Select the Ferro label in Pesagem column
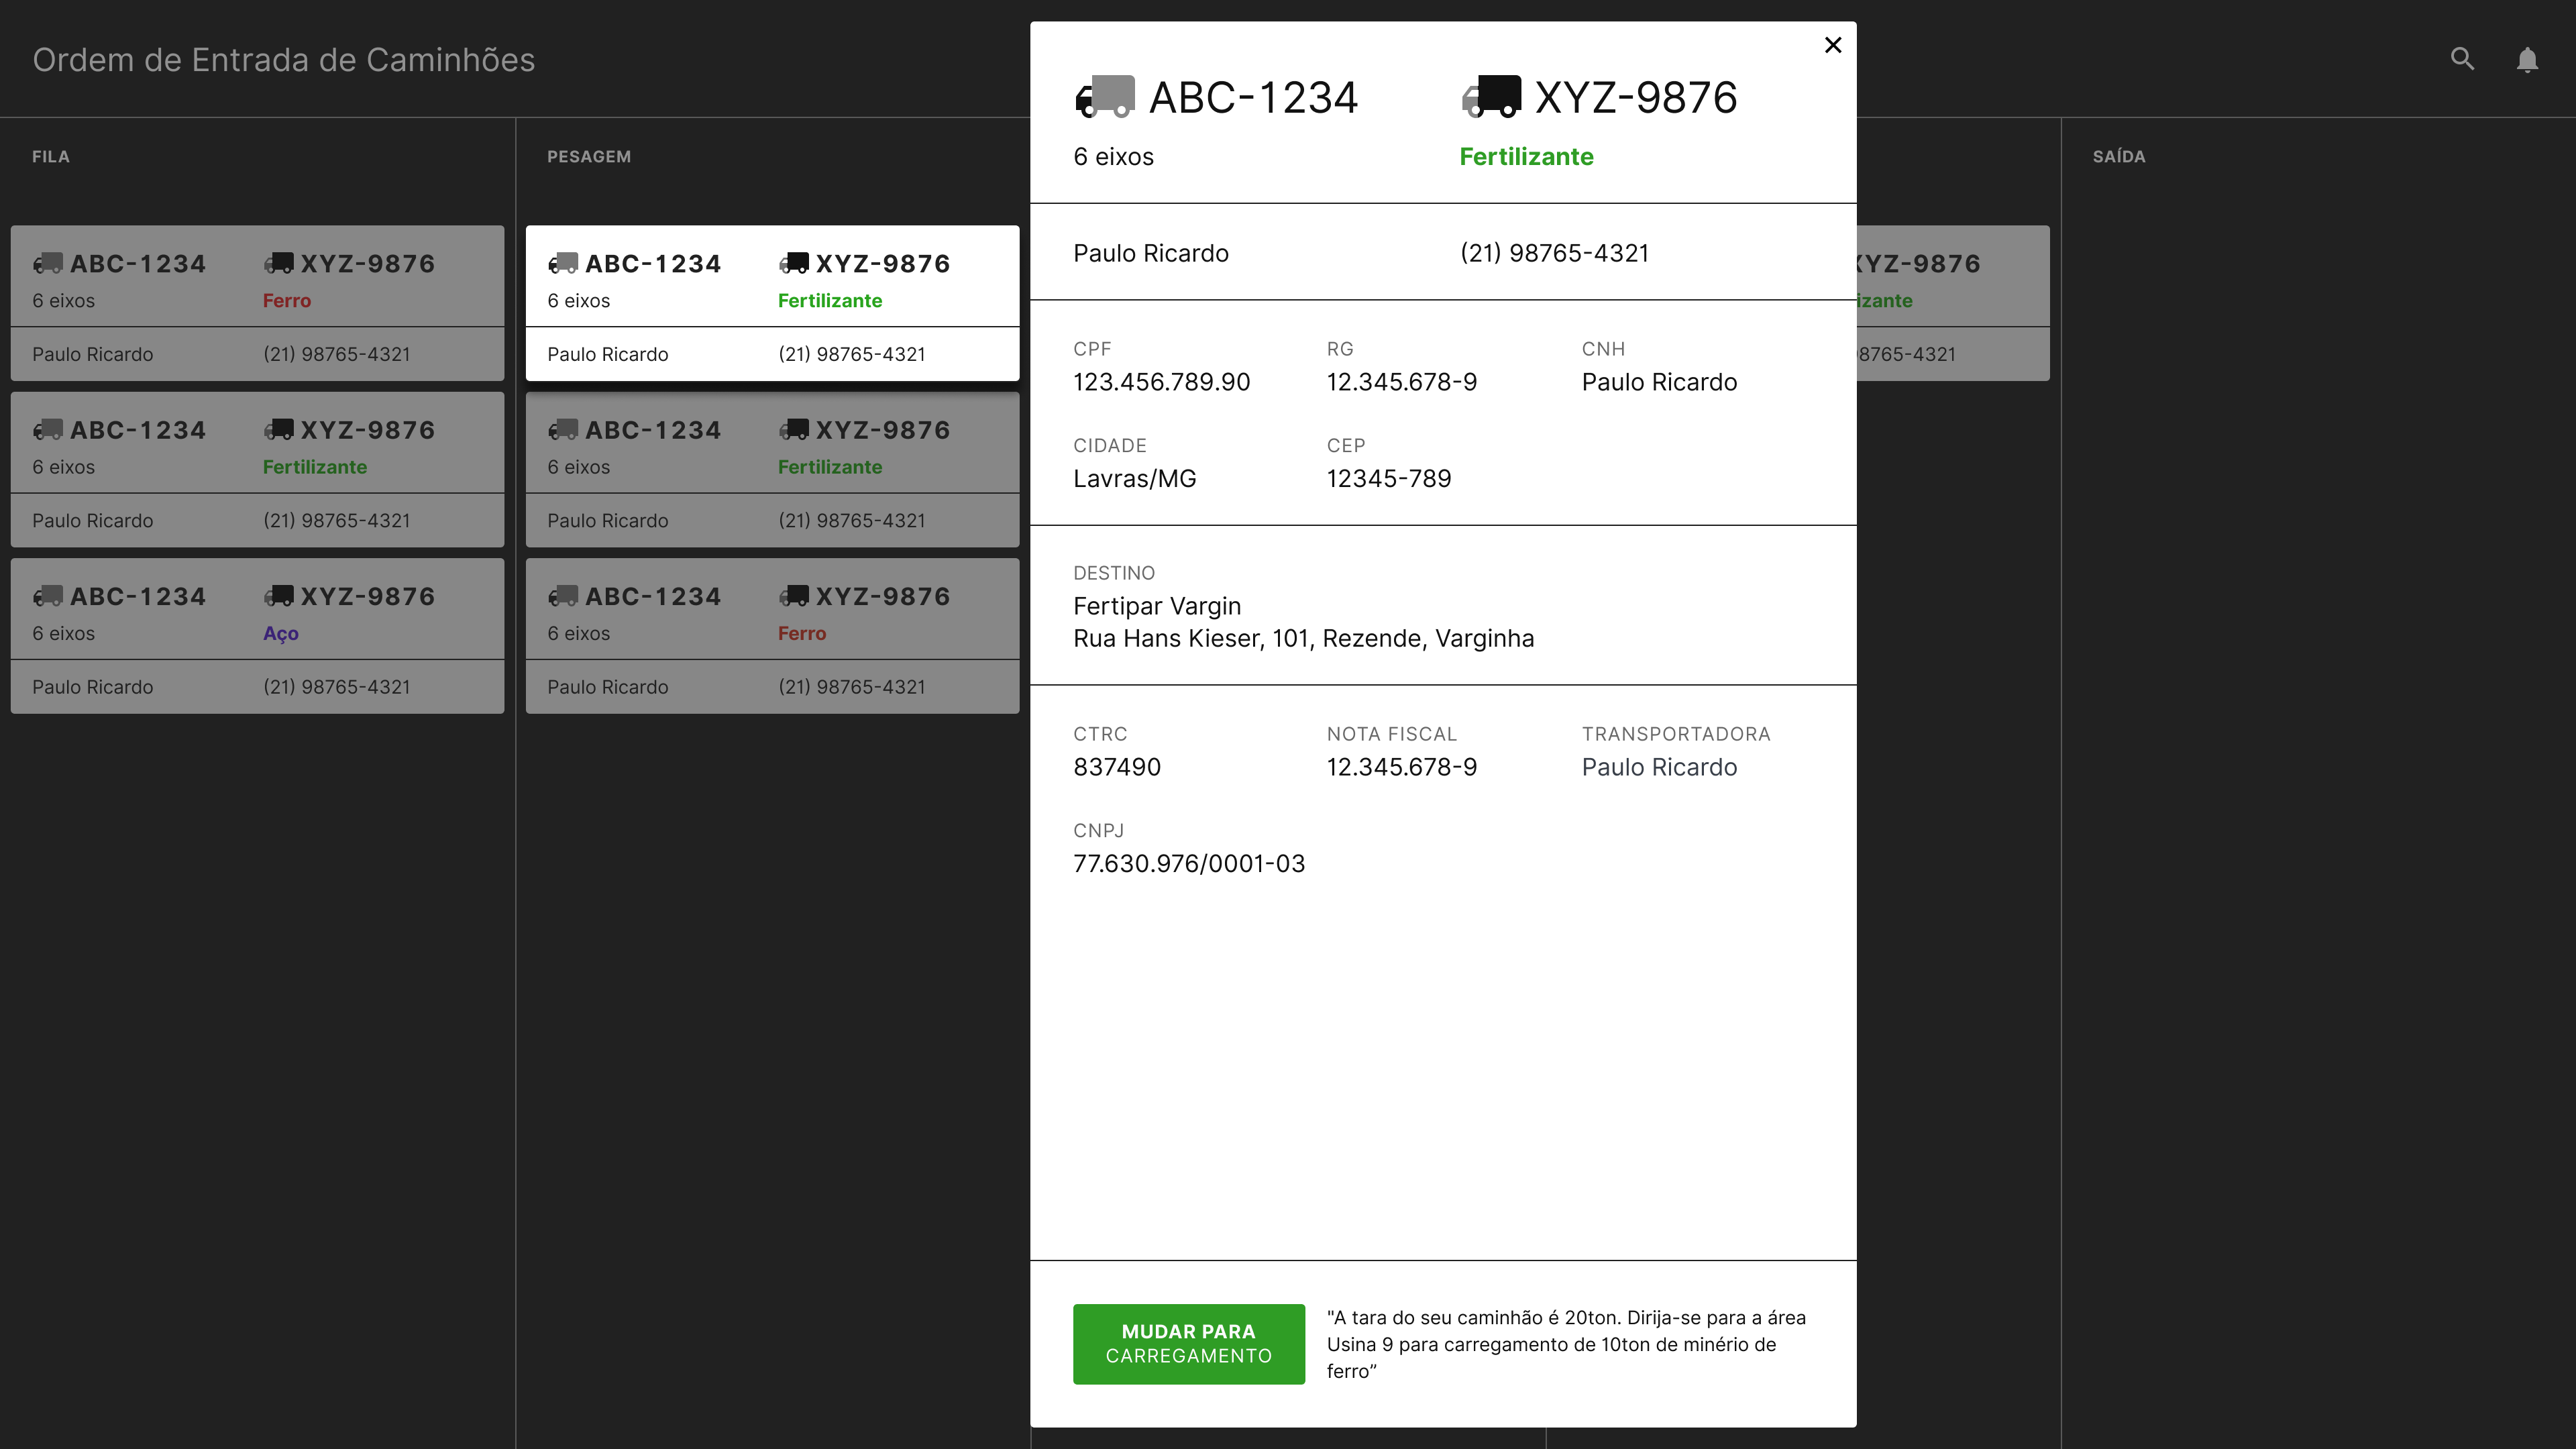 pyautogui.click(x=802, y=633)
